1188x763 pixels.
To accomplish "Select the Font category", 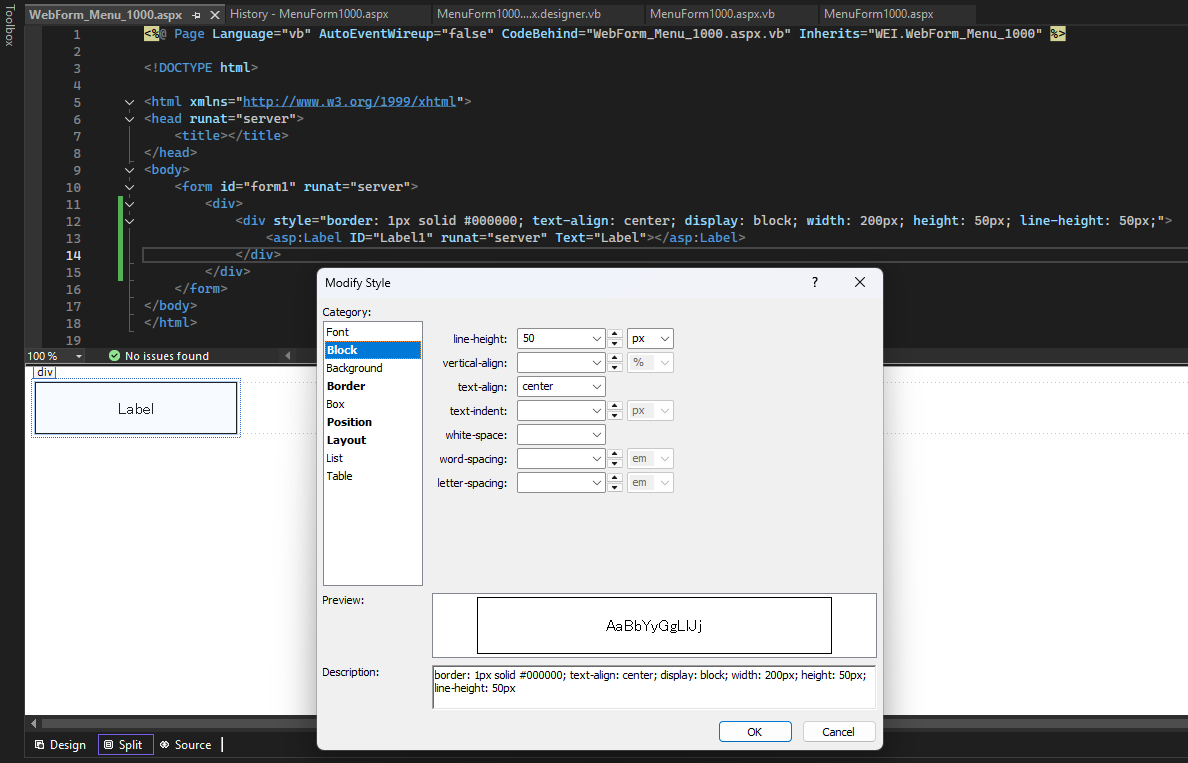I will [x=372, y=332].
